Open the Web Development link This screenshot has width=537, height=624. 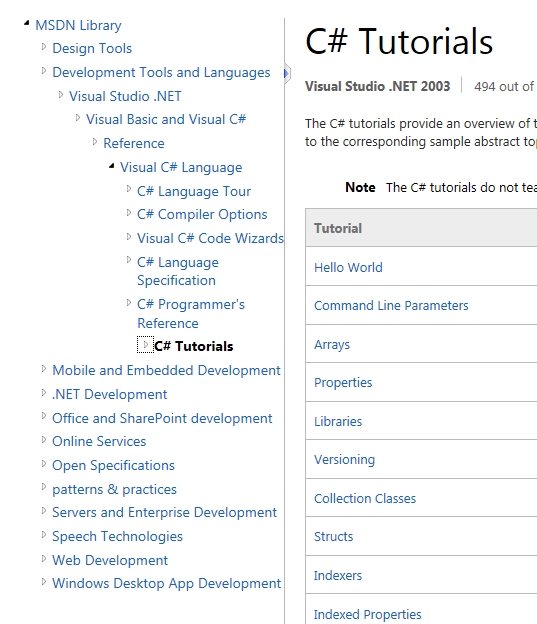coord(110,560)
